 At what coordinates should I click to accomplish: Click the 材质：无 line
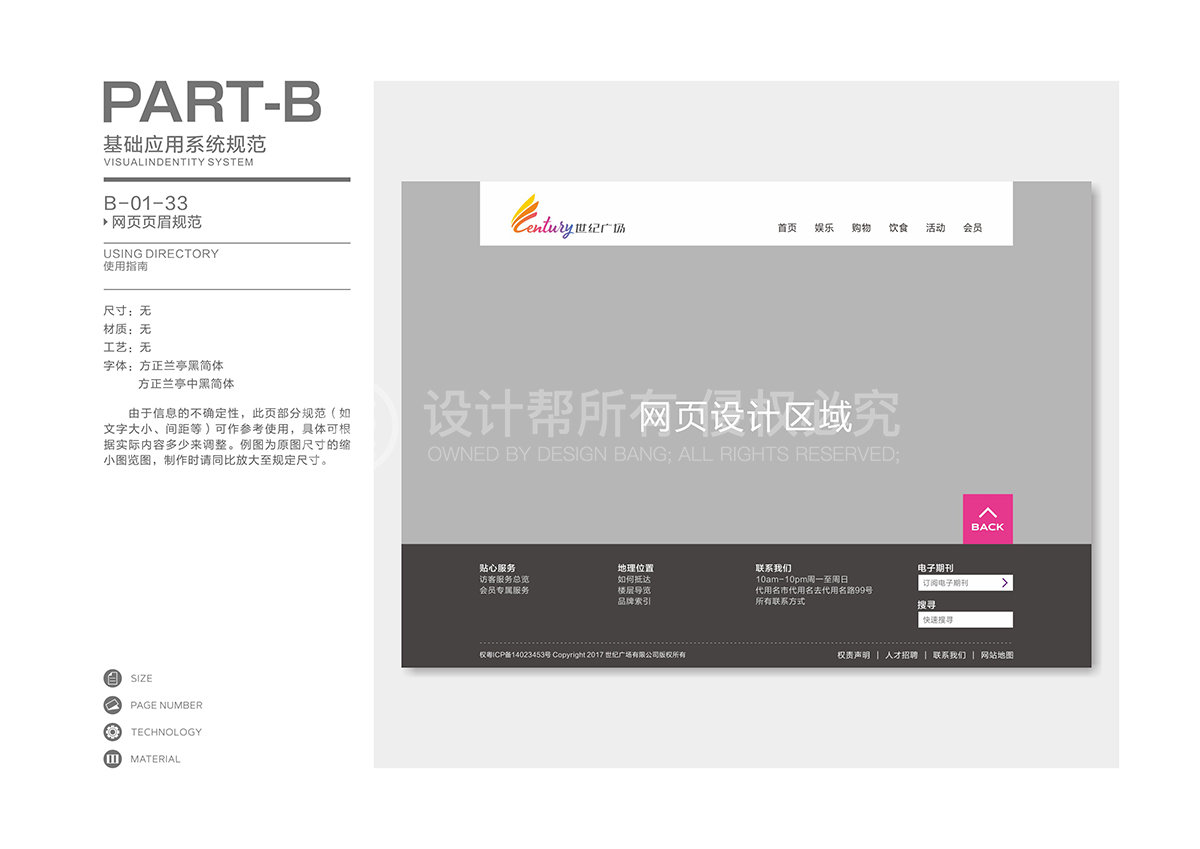[127, 329]
